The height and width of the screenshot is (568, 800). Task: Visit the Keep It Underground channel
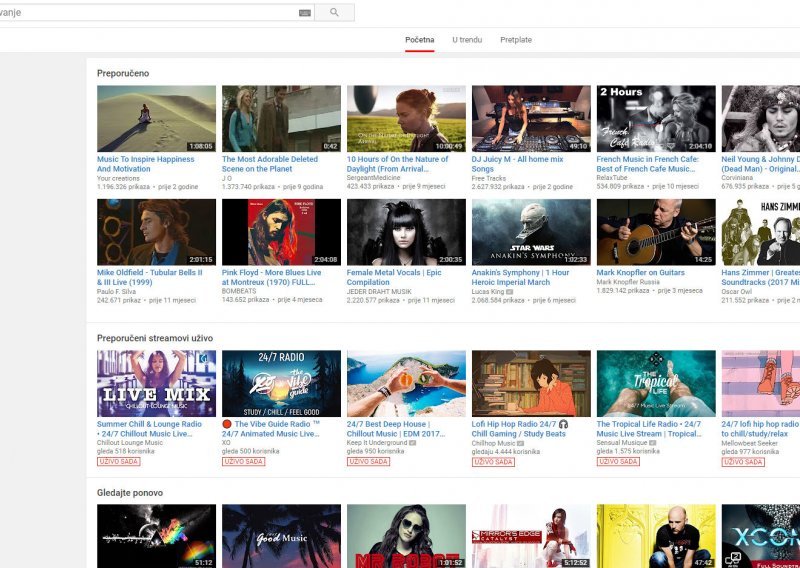pyautogui.click(x=377, y=442)
